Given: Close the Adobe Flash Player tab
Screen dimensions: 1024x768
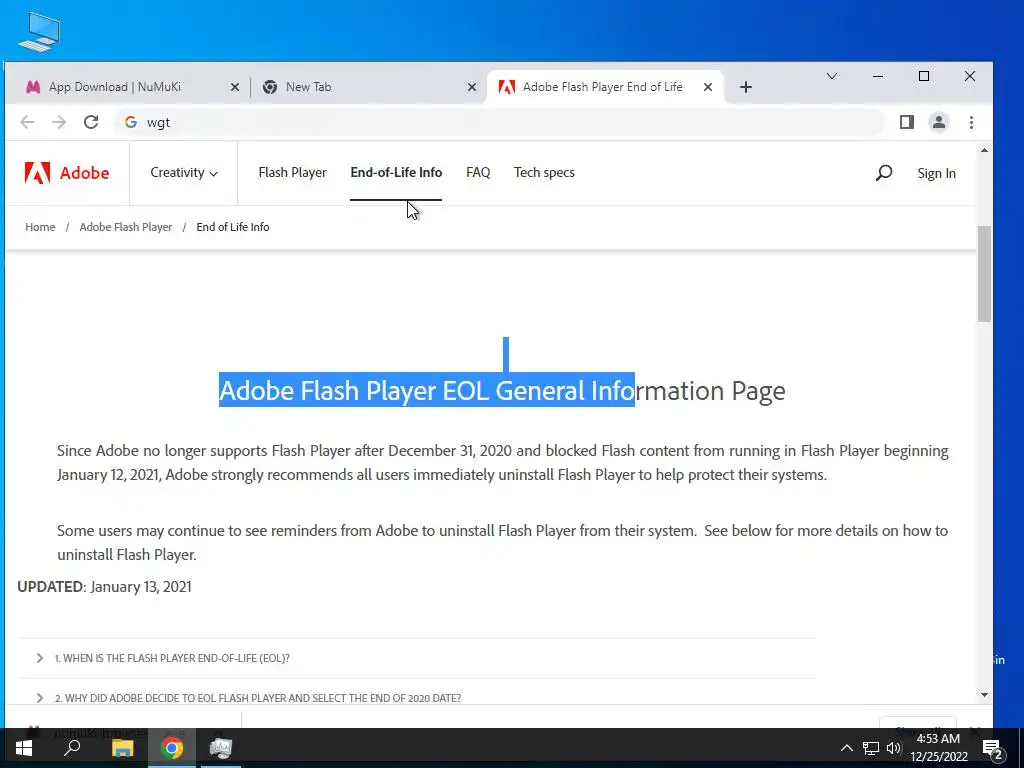Looking at the screenshot, I should 707,87.
